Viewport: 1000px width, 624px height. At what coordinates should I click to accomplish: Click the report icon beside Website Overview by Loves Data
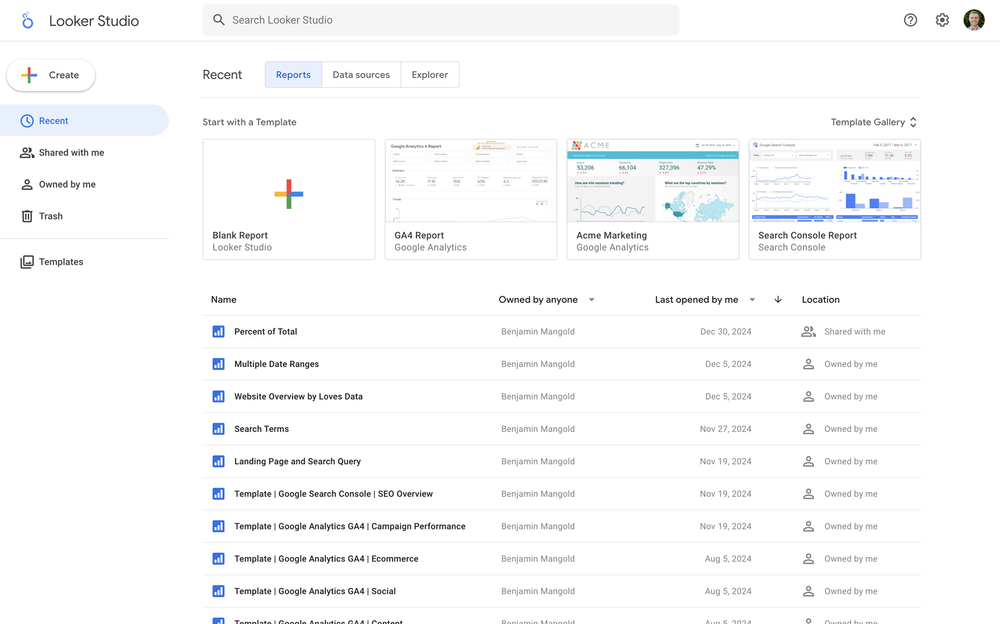pyautogui.click(x=218, y=397)
